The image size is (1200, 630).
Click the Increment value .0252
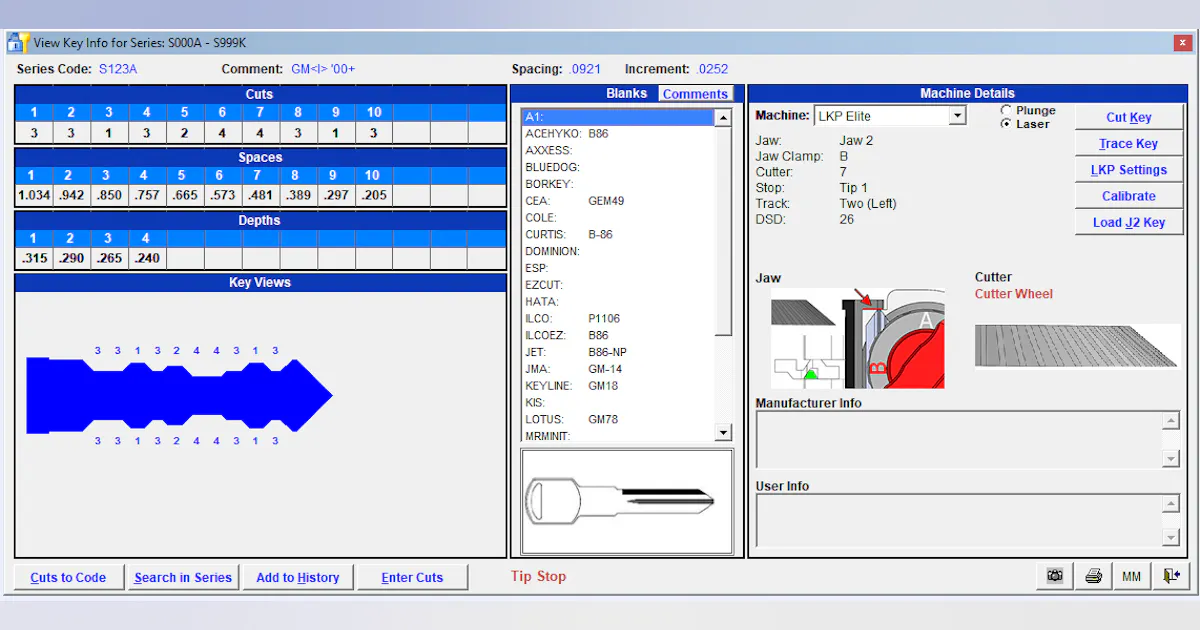point(713,69)
